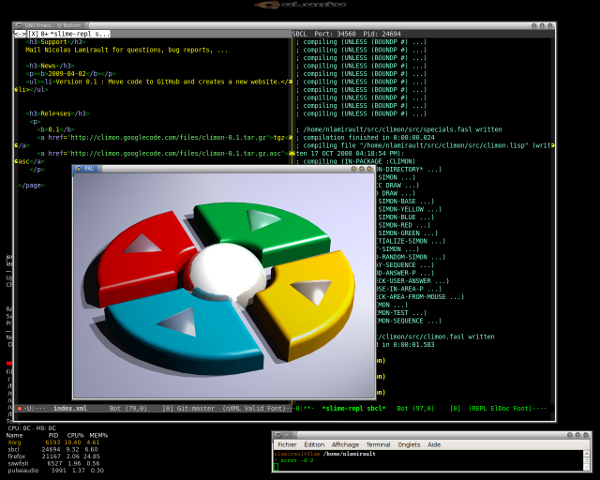Open the Terminal menu in the terminal window

pos(378,444)
